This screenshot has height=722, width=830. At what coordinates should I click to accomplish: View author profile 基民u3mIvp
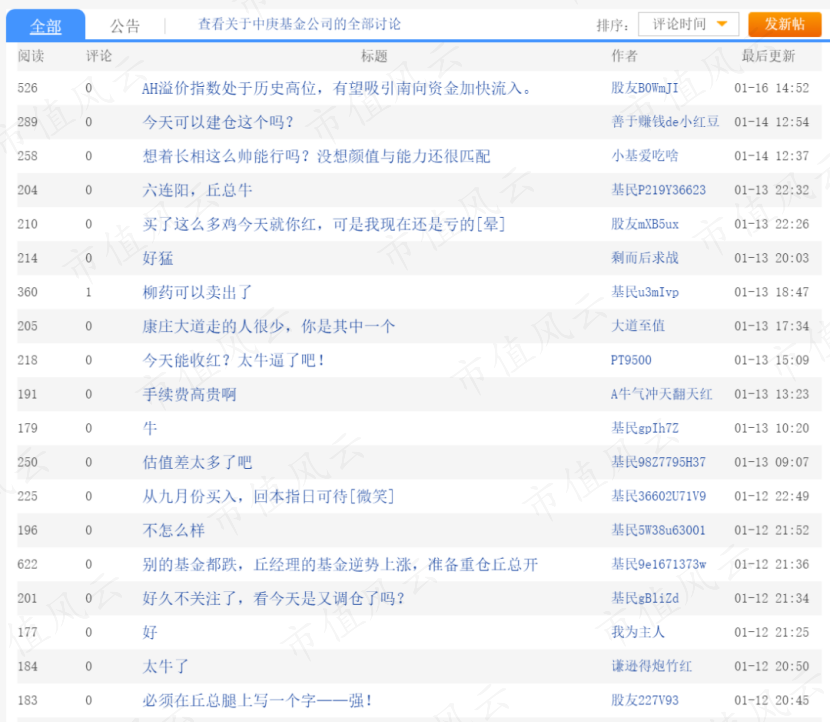pos(645,292)
